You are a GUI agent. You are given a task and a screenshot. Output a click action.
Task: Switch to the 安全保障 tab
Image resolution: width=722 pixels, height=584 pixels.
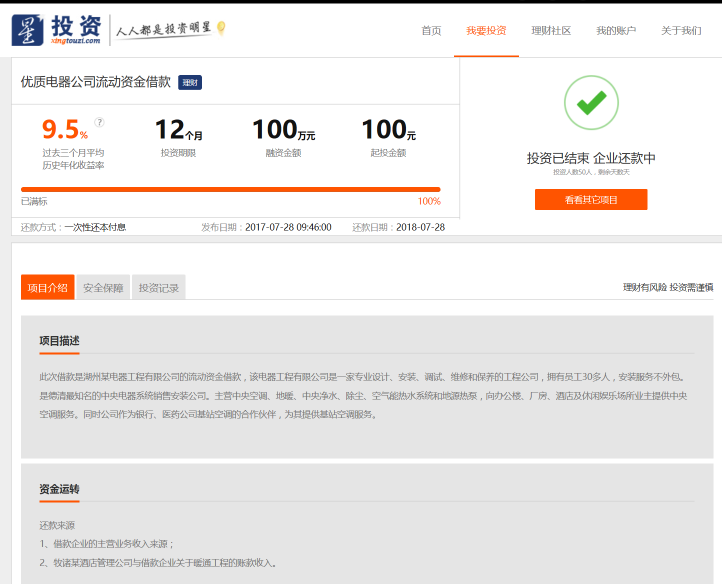click(x=103, y=288)
